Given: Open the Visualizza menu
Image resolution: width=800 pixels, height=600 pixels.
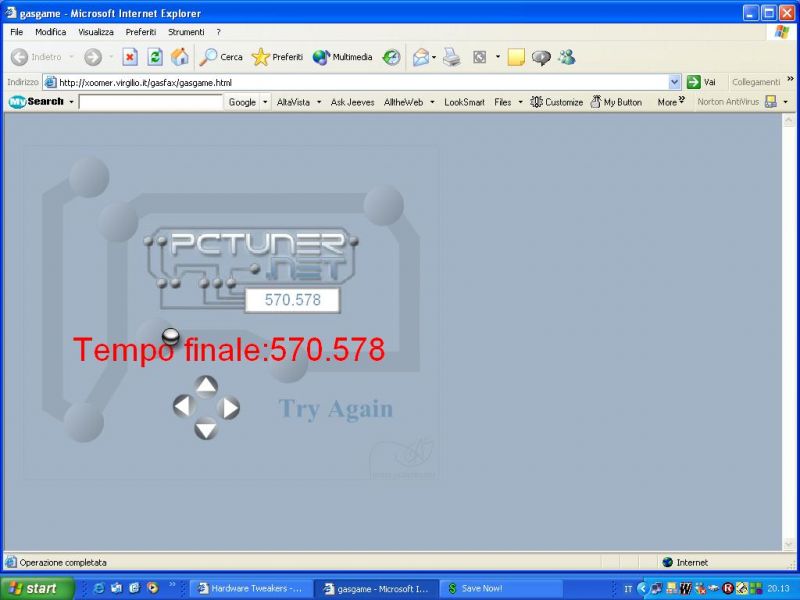Looking at the screenshot, I should pos(95,32).
